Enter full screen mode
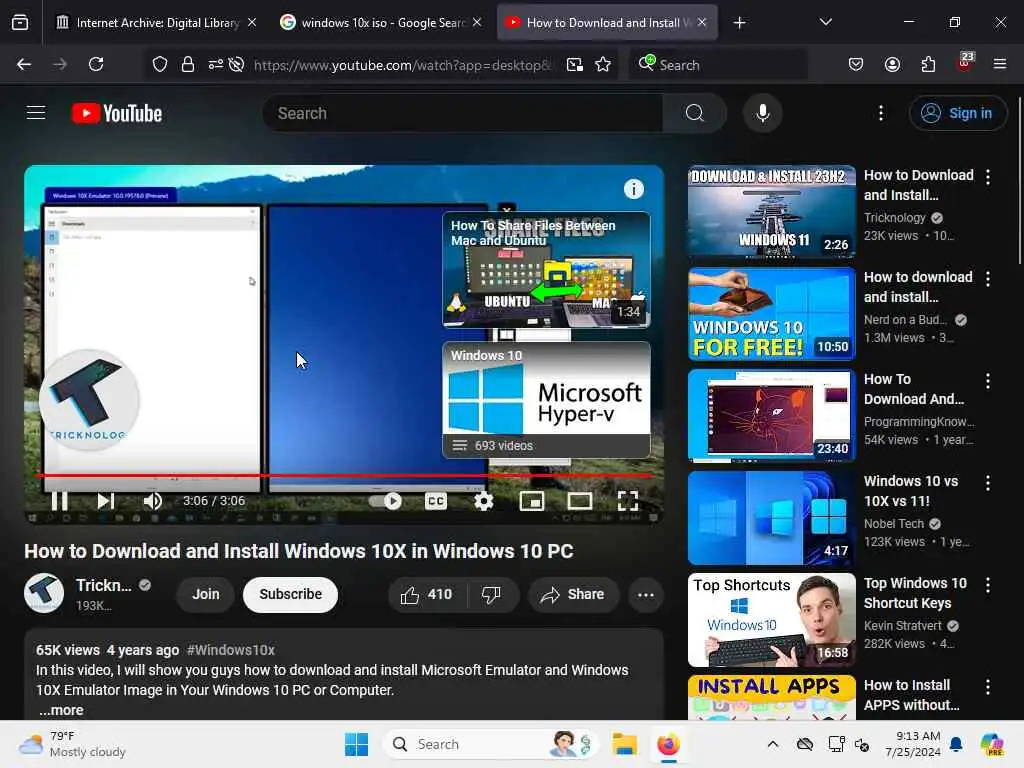 [628, 501]
